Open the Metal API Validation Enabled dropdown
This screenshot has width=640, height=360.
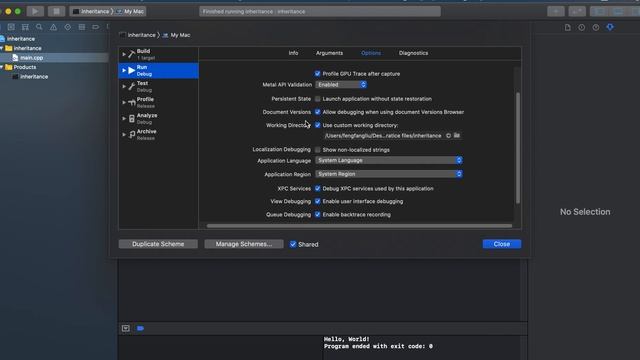point(341,84)
